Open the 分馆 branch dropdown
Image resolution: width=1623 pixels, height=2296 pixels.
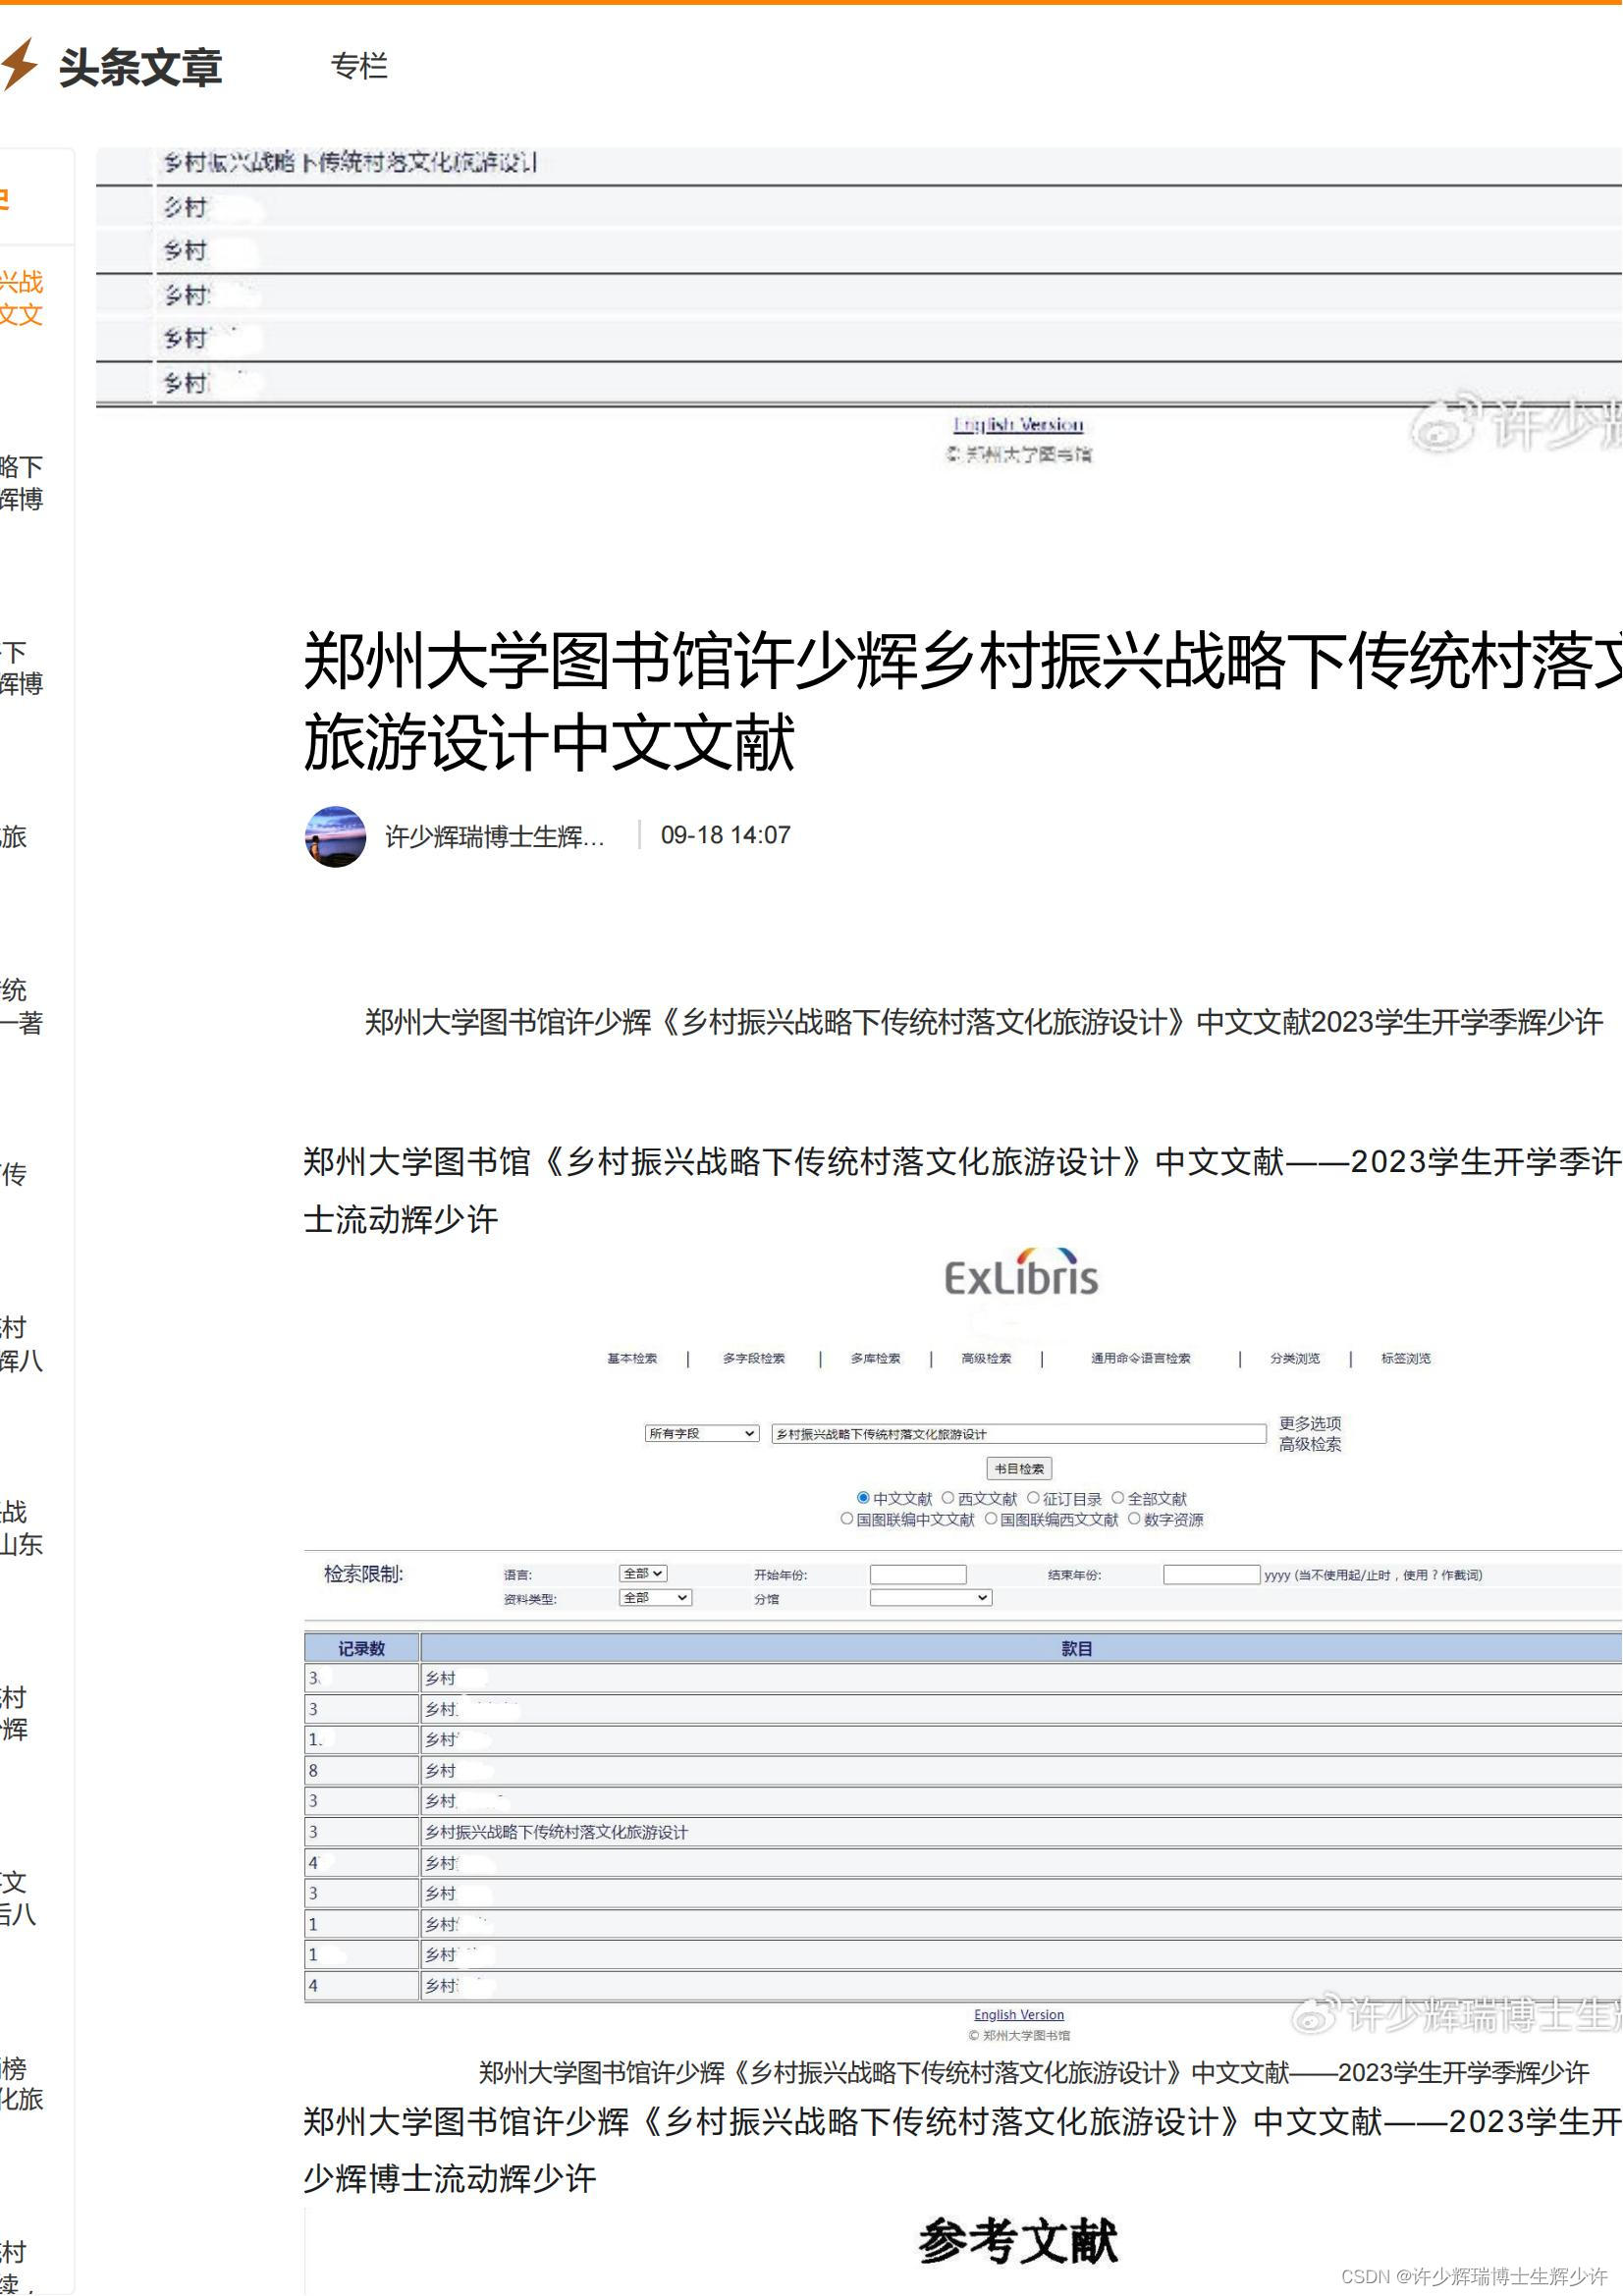(931, 1598)
